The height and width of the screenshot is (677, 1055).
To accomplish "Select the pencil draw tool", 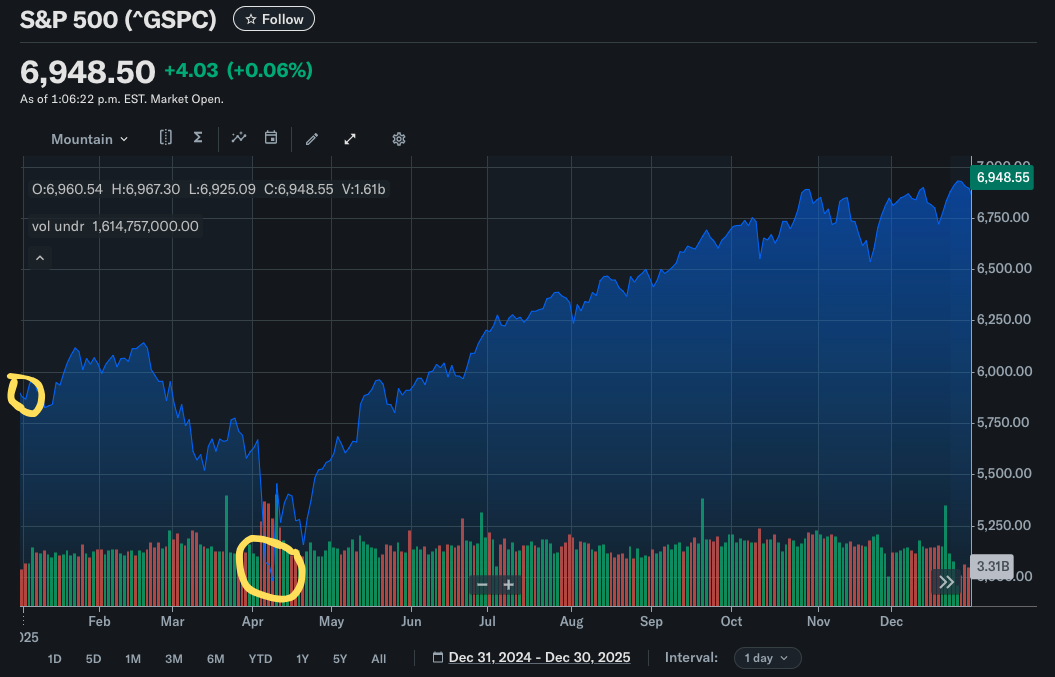I will 312,139.
